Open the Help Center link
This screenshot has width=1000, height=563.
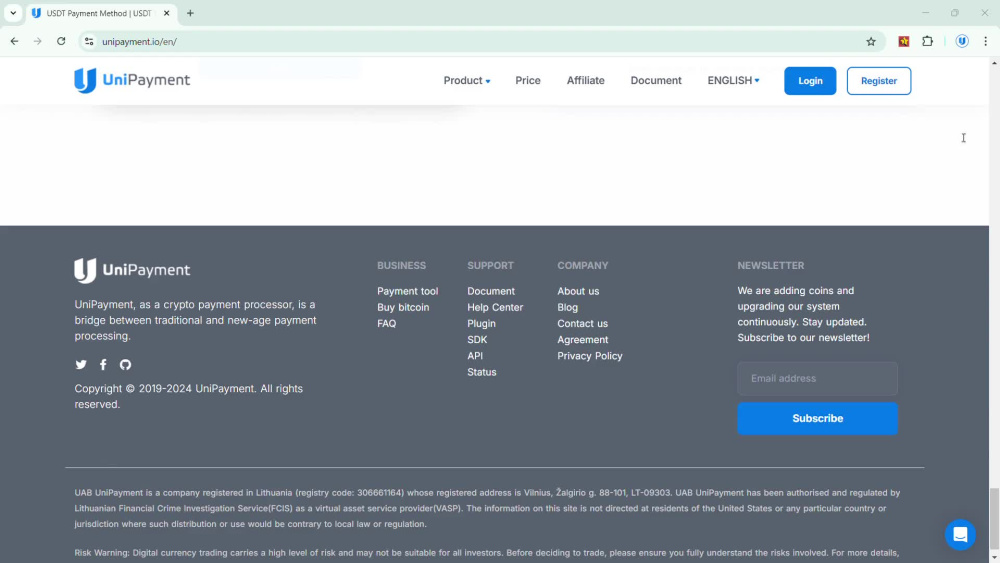click(495, 307)
